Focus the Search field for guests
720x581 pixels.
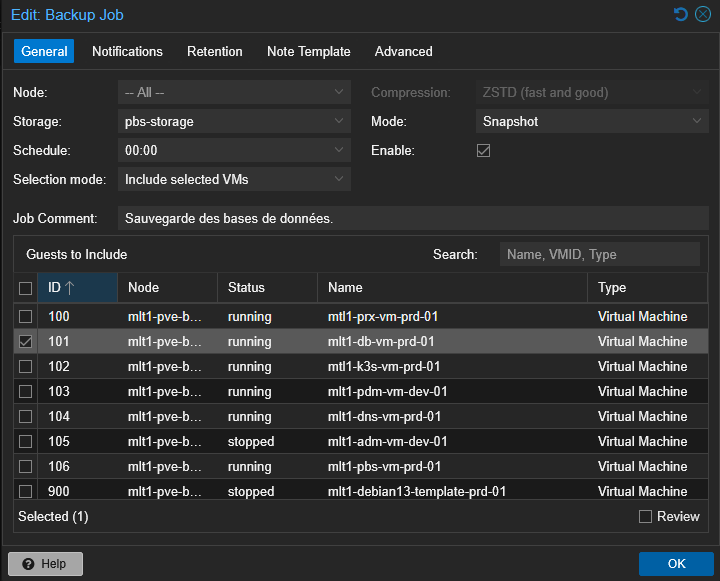pyautogui.click(x=600, y=254)
